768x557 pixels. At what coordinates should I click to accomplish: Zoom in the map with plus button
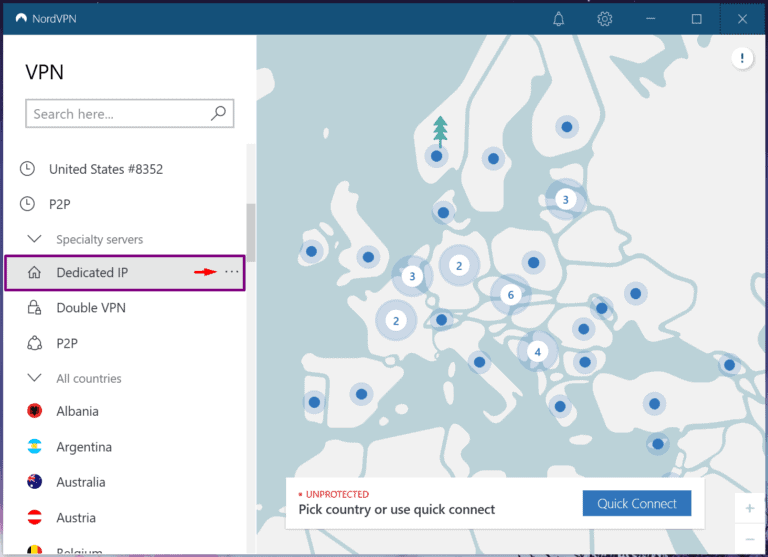pos(749,508)
